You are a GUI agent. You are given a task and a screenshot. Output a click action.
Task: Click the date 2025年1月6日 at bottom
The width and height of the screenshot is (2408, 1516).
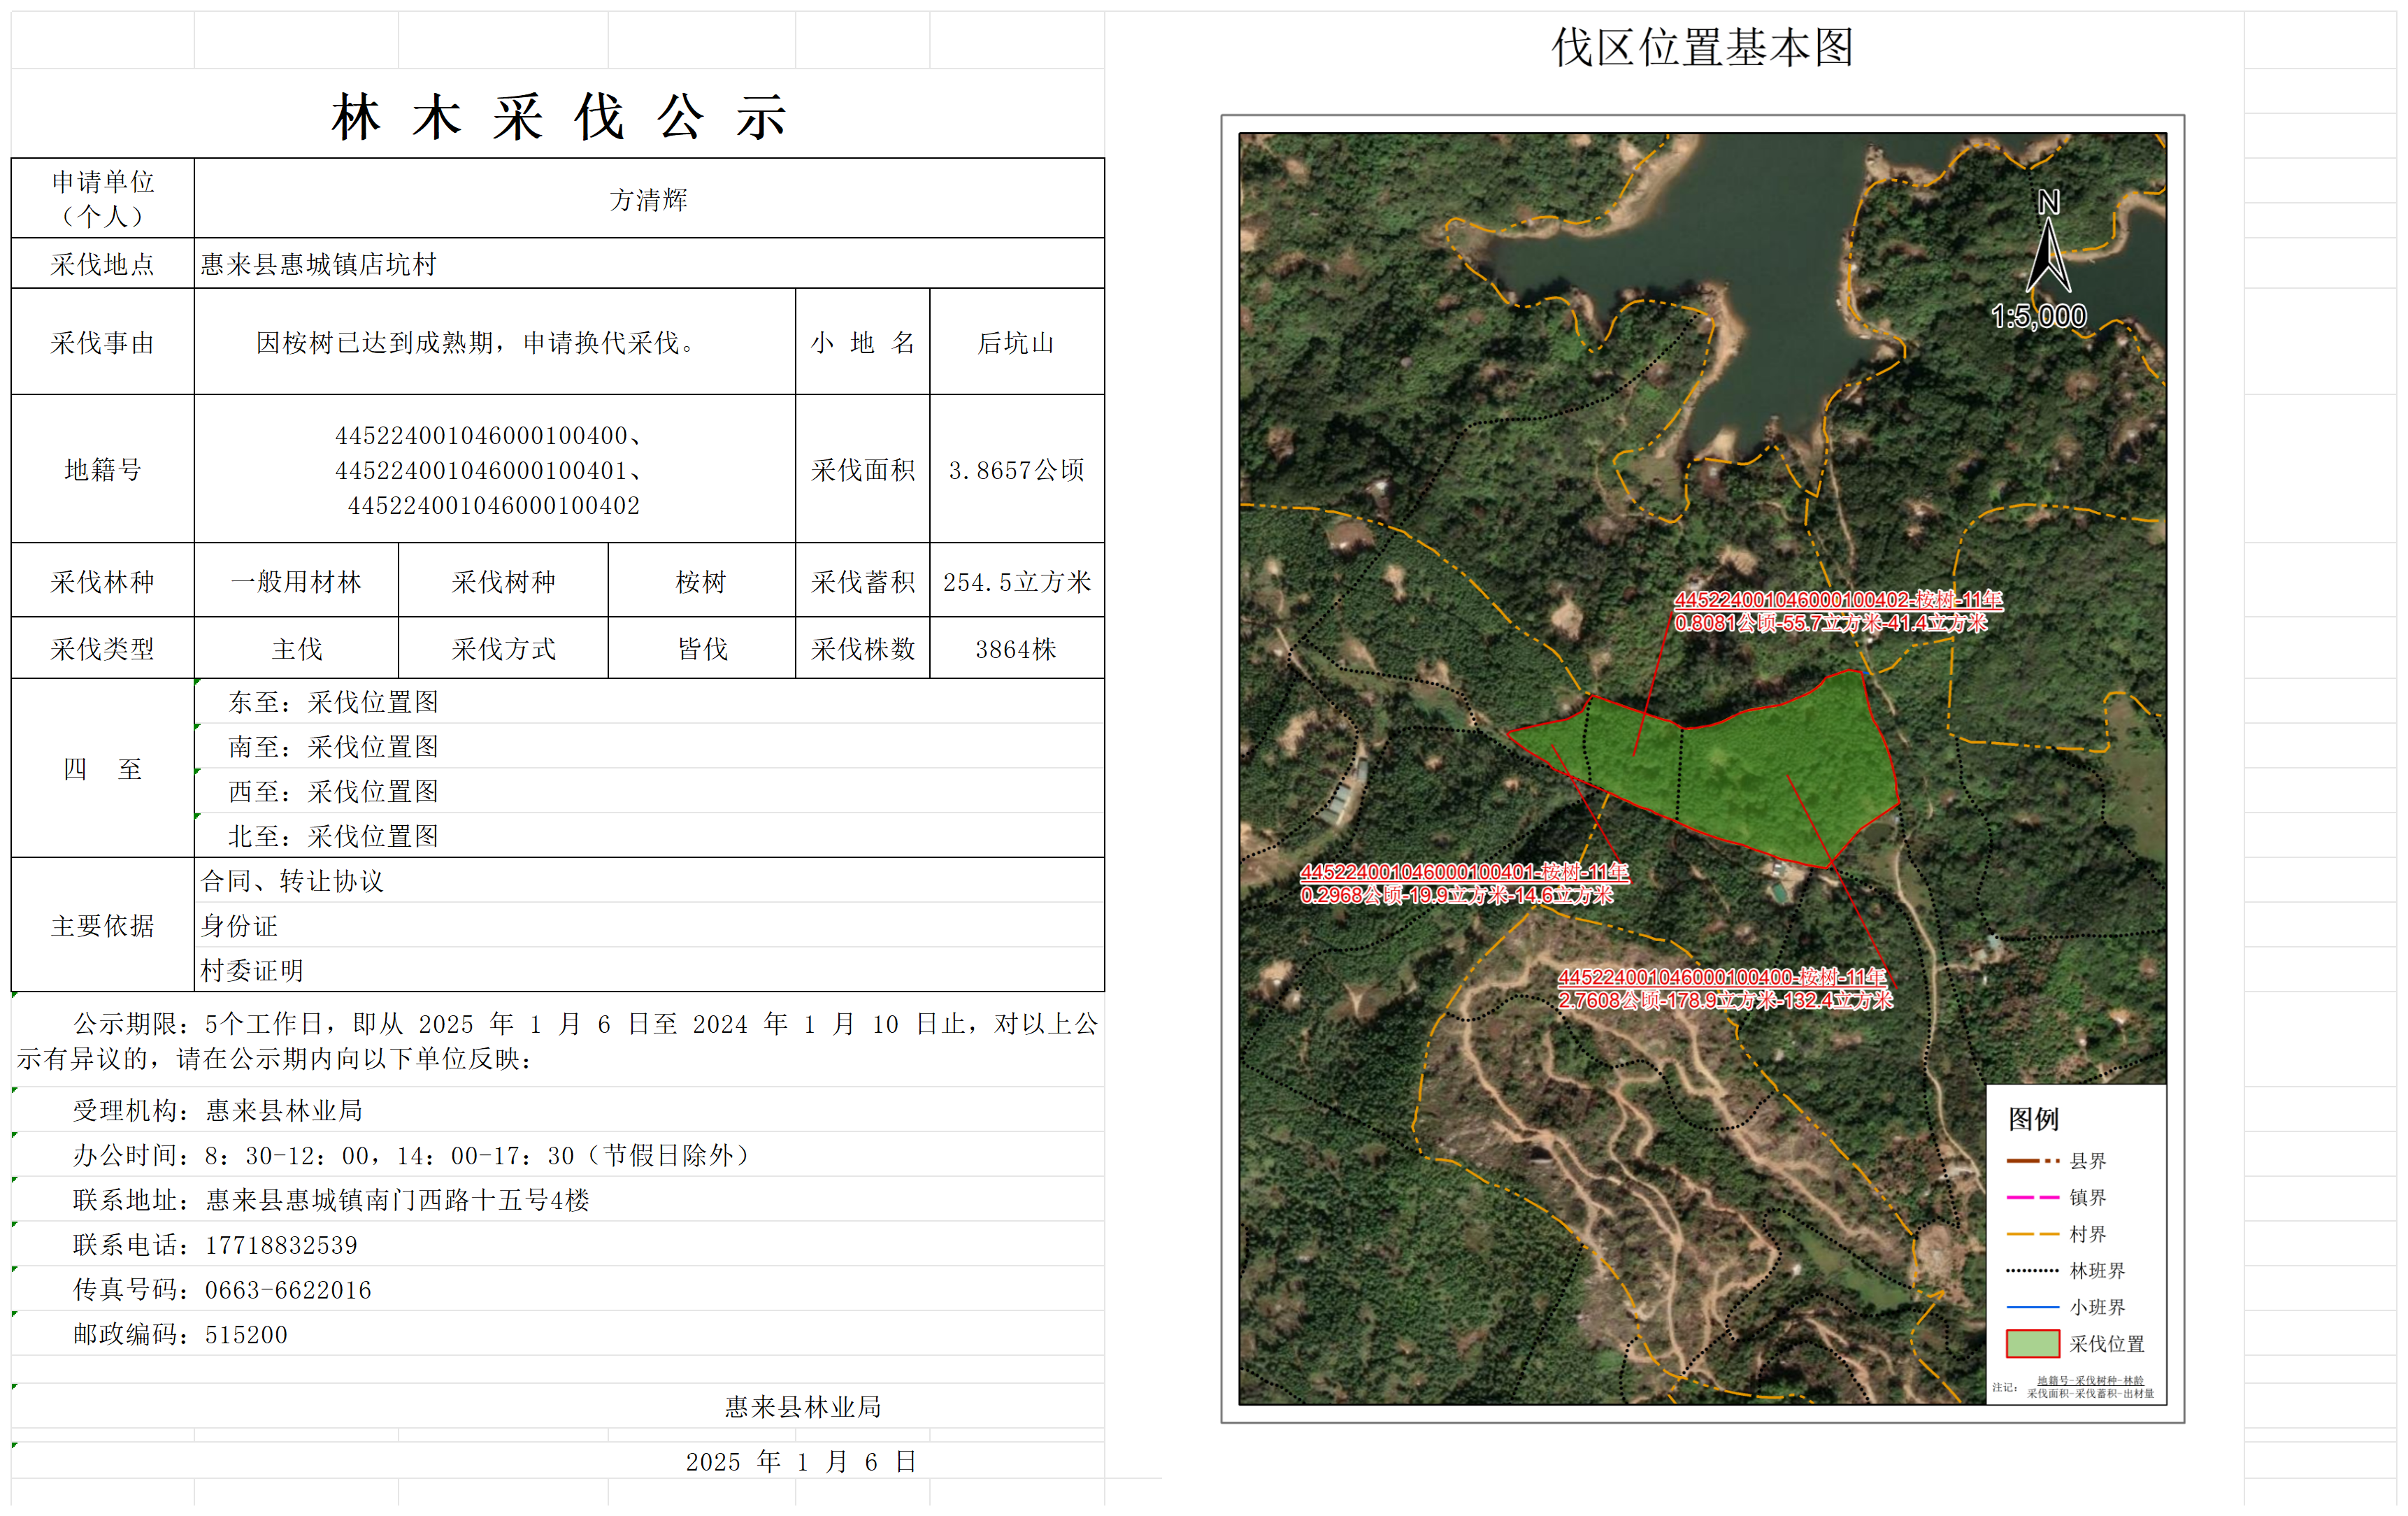coord(801,1461)
